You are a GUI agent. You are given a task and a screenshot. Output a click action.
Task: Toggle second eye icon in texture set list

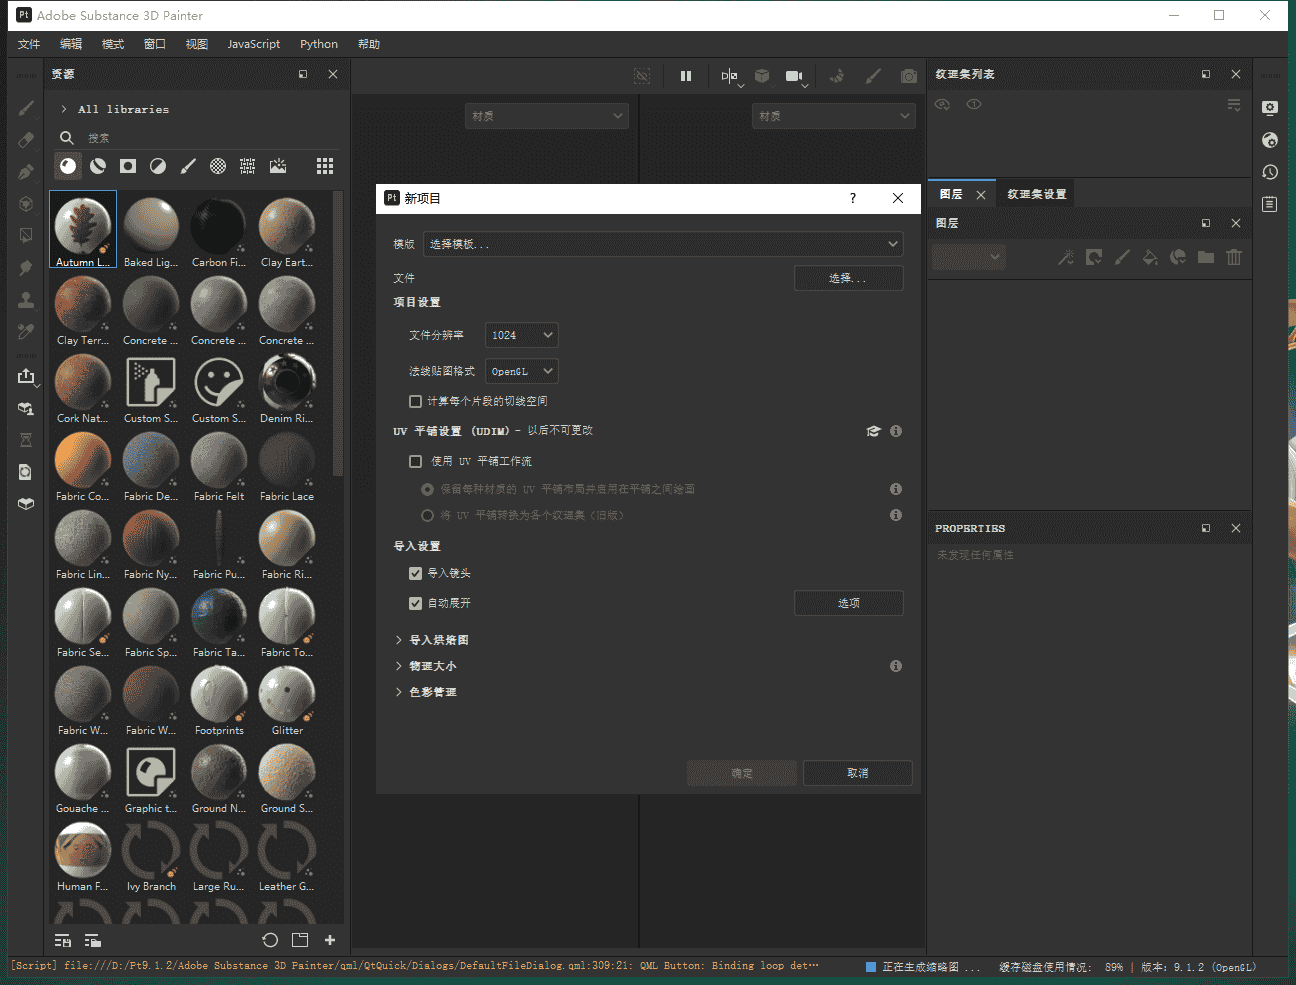tap(974, 104)
